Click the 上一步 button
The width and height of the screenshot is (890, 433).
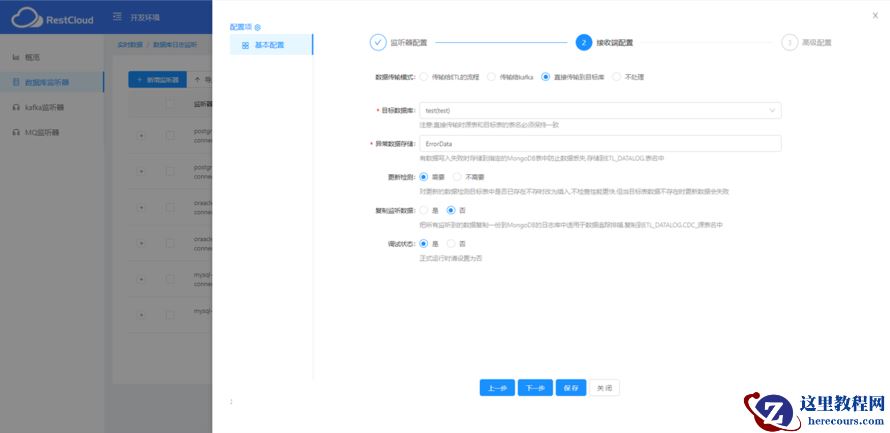click(x=497, y=388)
